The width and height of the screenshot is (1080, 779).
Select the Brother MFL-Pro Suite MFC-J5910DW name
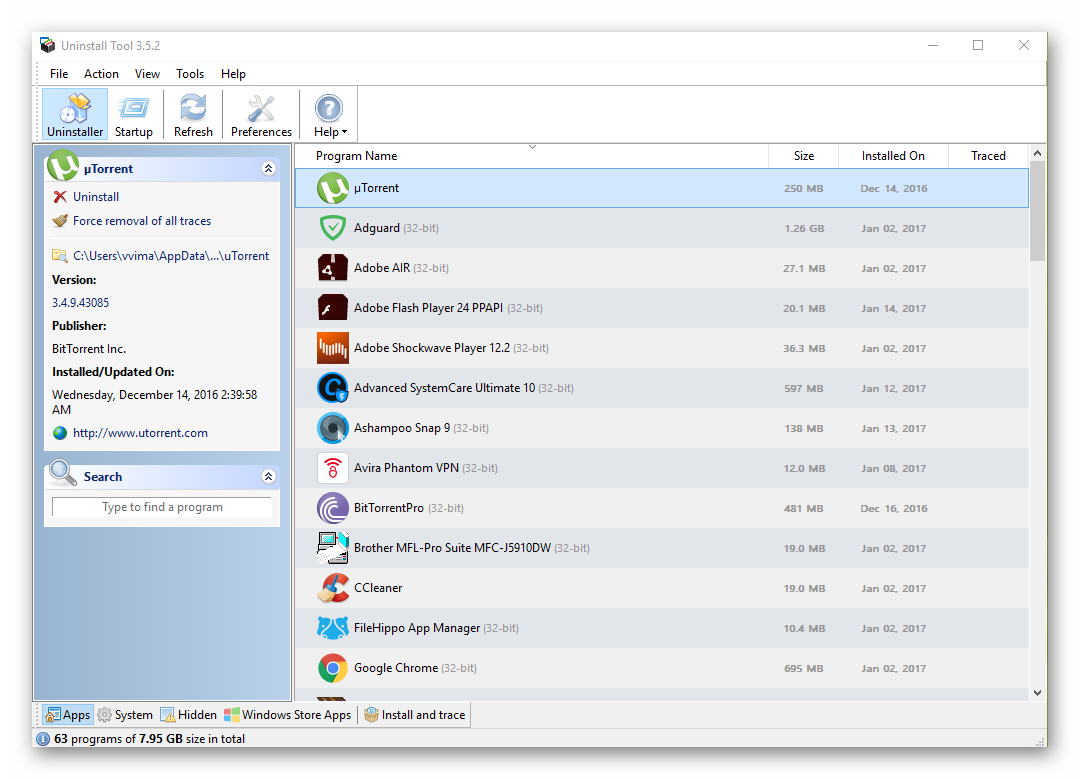pyautogui.click(x=453, y=548)
